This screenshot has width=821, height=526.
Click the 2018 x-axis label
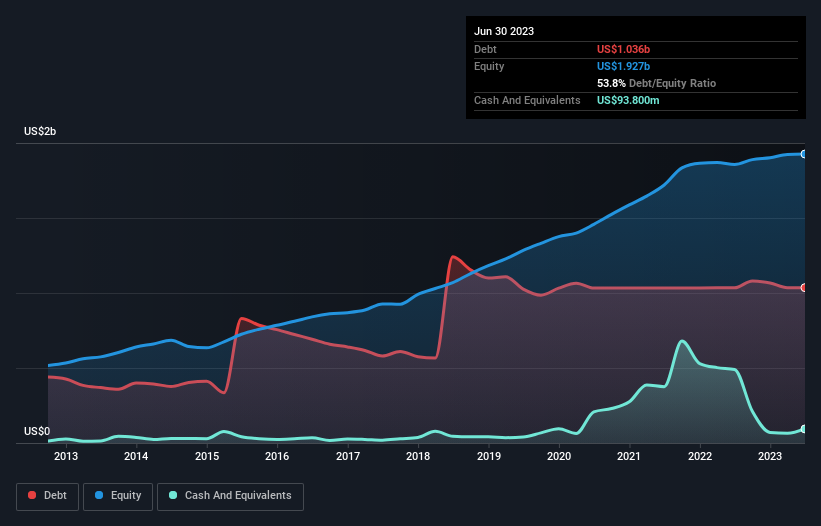pyautogui.click(x=418, y=456)
